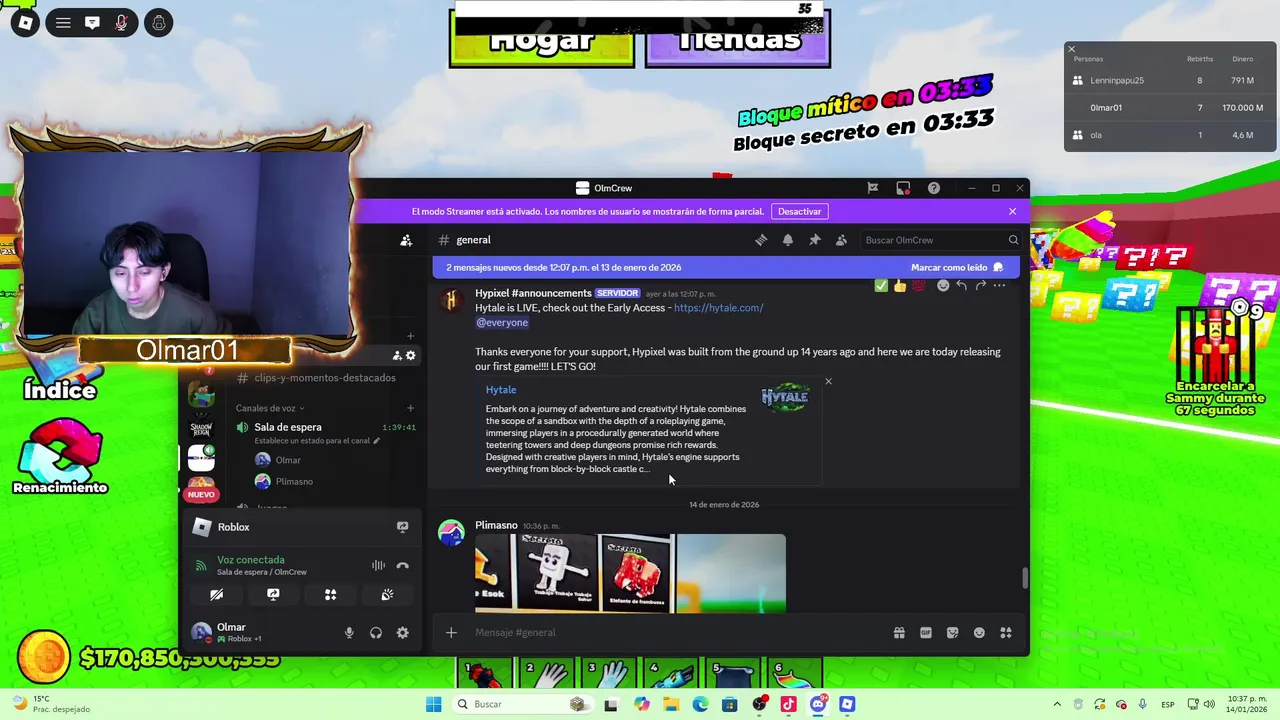This screenshot has height=720, width=1280.
Task: Start an activity in voice controls
Action: coord(330,594)
